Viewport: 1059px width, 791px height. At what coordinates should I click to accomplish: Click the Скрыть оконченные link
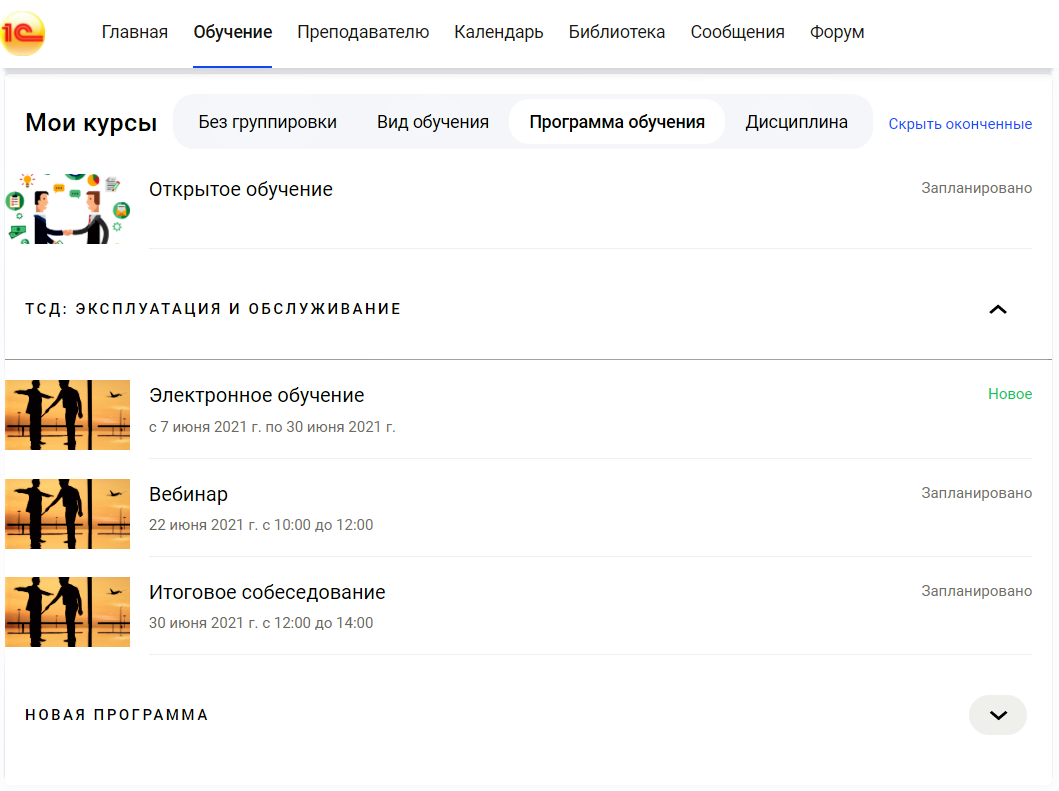point(960,124)
